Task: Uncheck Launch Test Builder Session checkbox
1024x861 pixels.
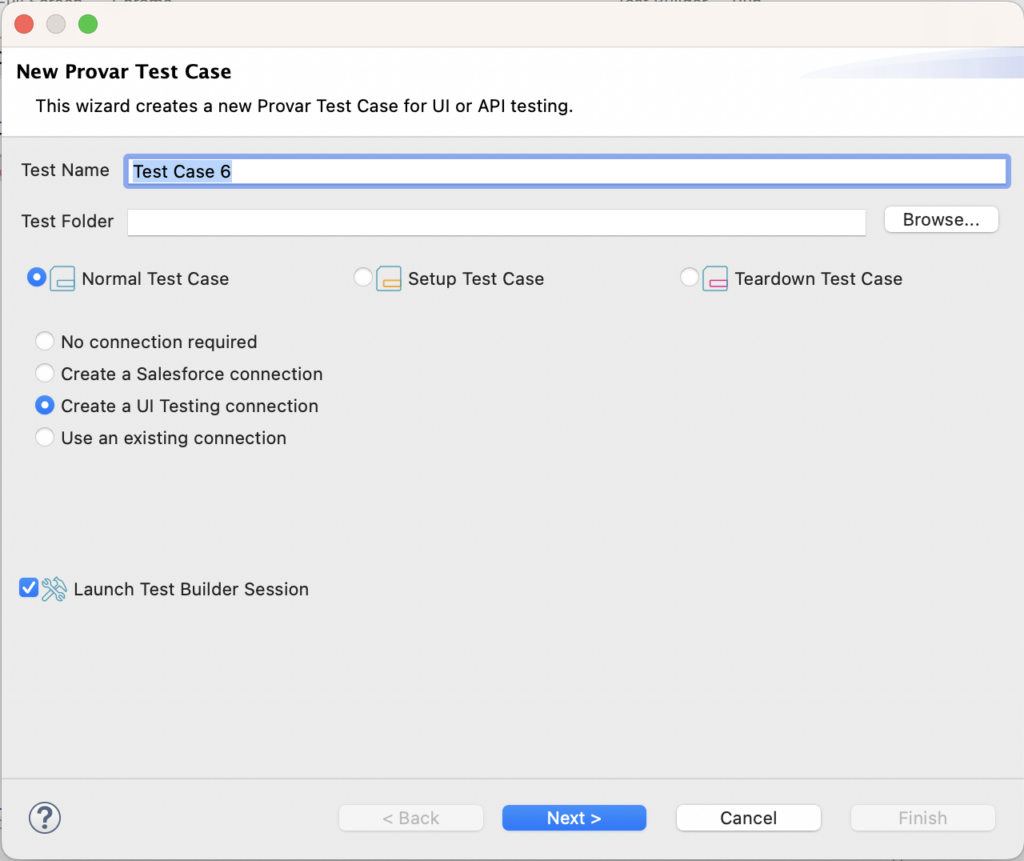Action: [29, 588]
